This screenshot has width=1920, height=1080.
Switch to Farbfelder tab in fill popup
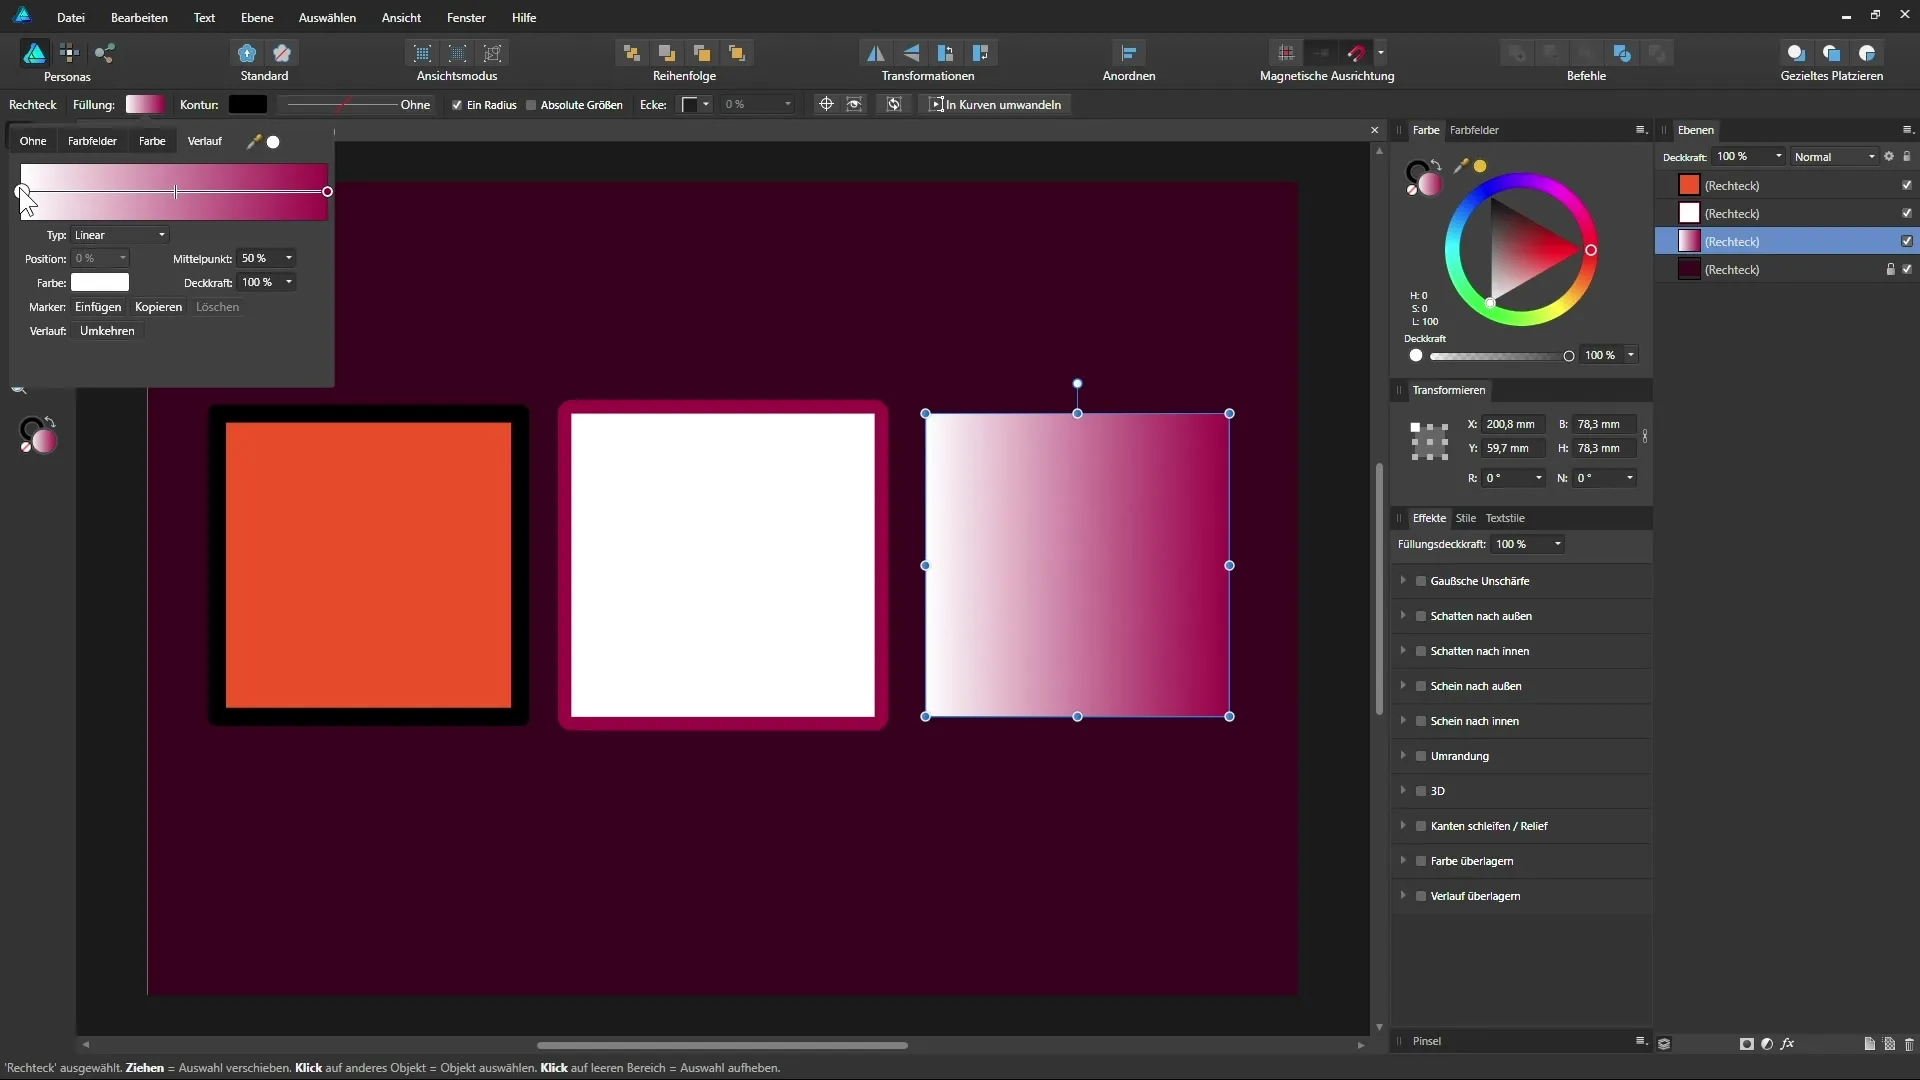(x=92, y=141)
